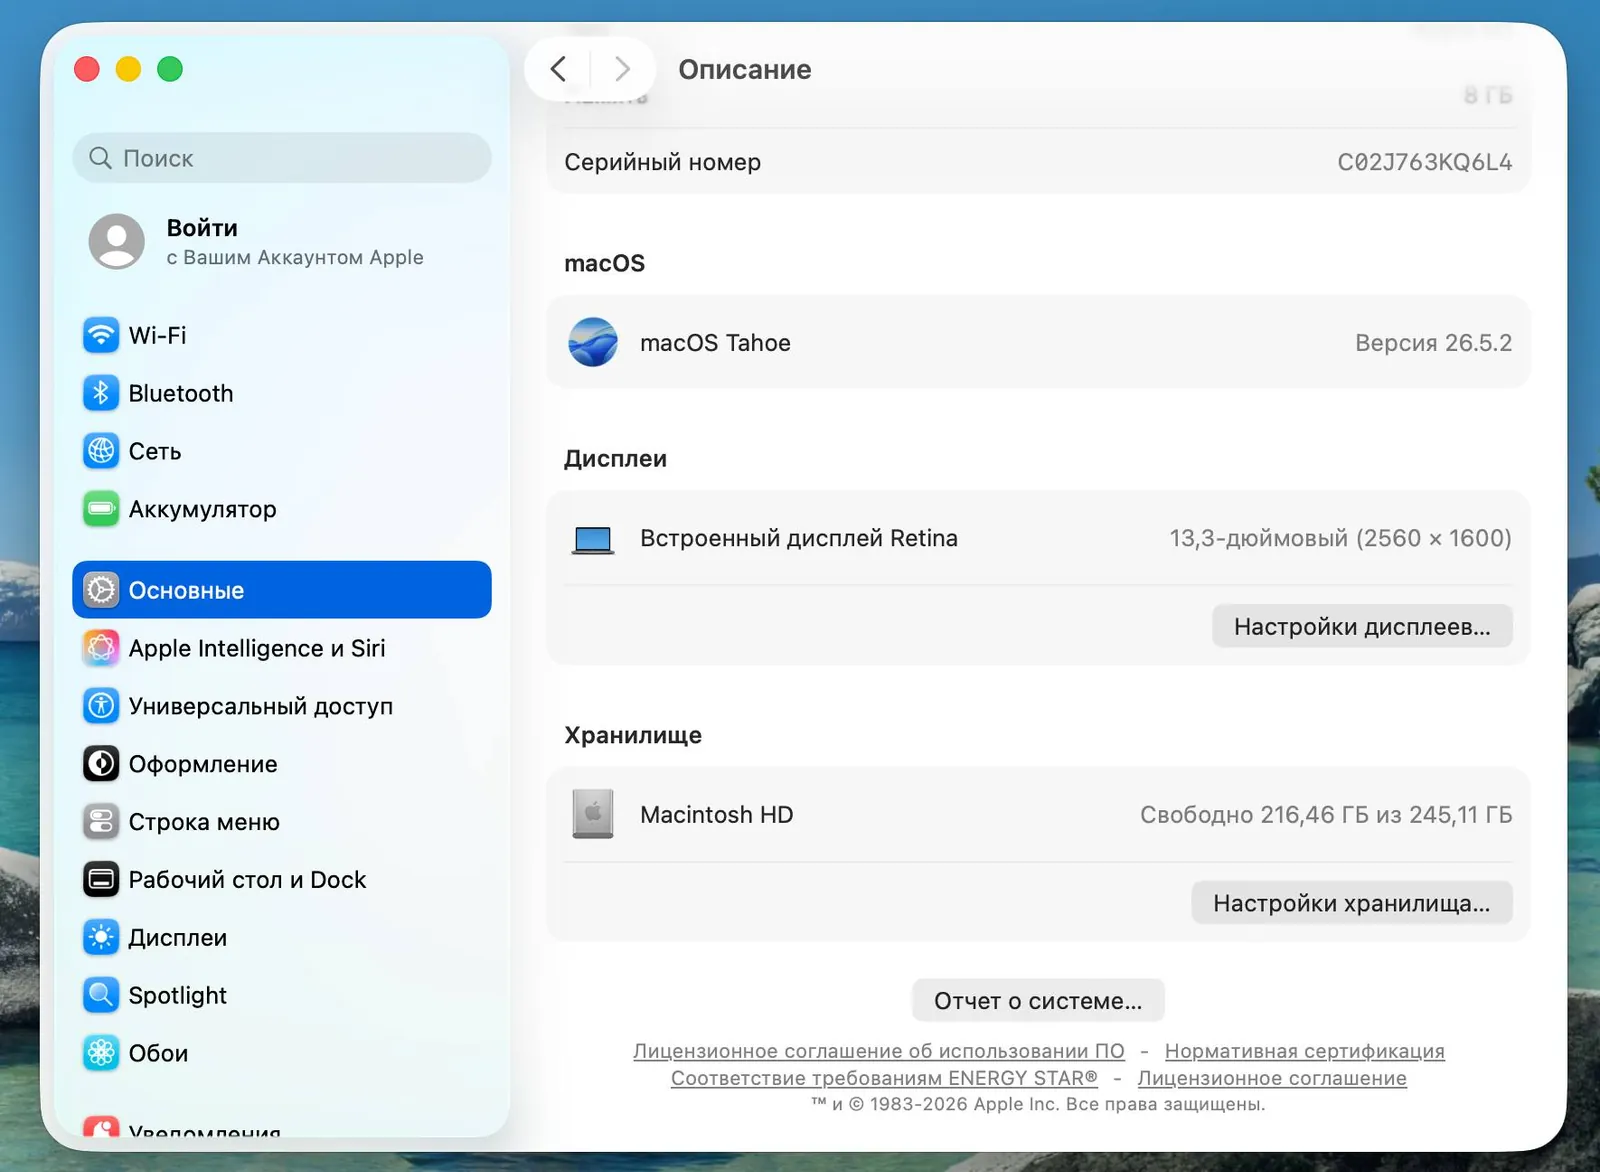
Task: Click the user avatar next to Войти
Action: coord(117,241)
